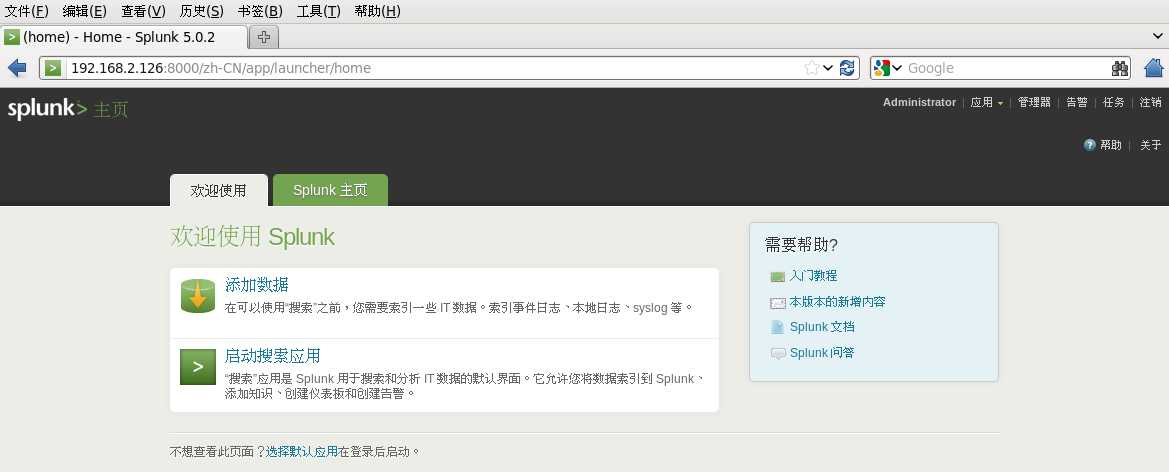Click the 关于 link in header
1169x472 pixels.
pos(1150,145)
